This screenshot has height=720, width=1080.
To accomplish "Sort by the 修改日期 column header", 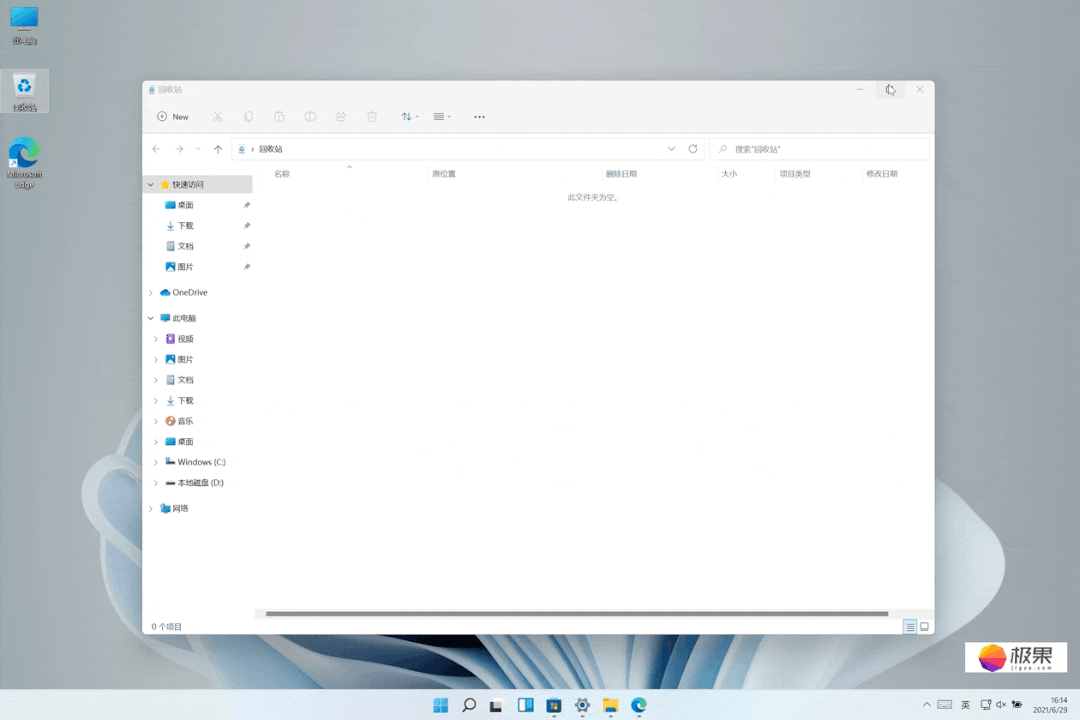I will point(882,174).
